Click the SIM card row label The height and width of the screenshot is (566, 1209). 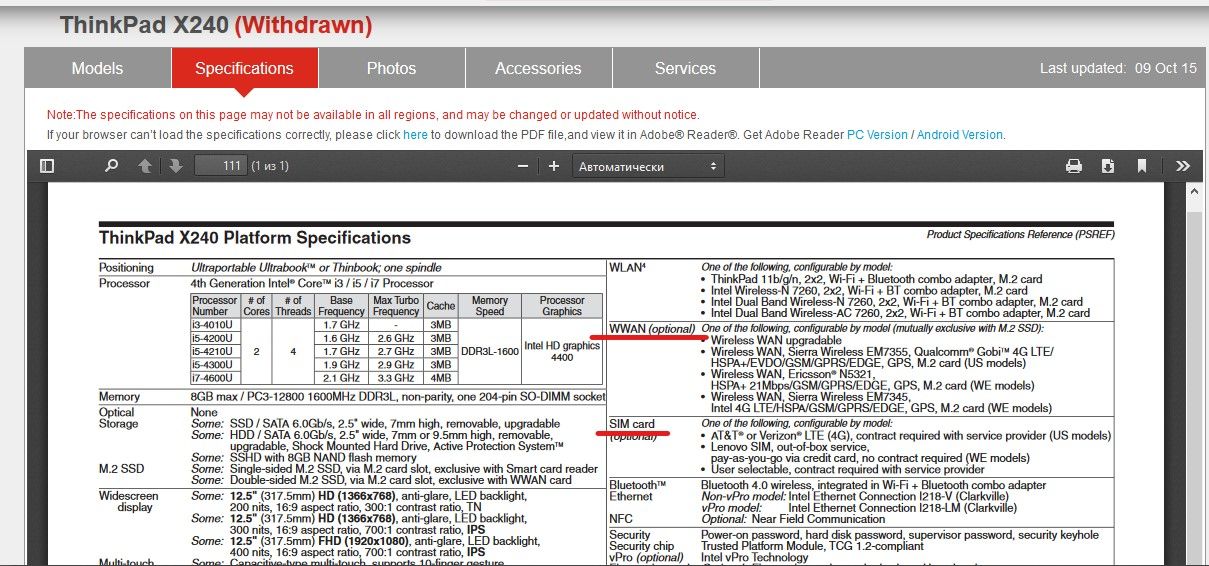tap(632, 424)
